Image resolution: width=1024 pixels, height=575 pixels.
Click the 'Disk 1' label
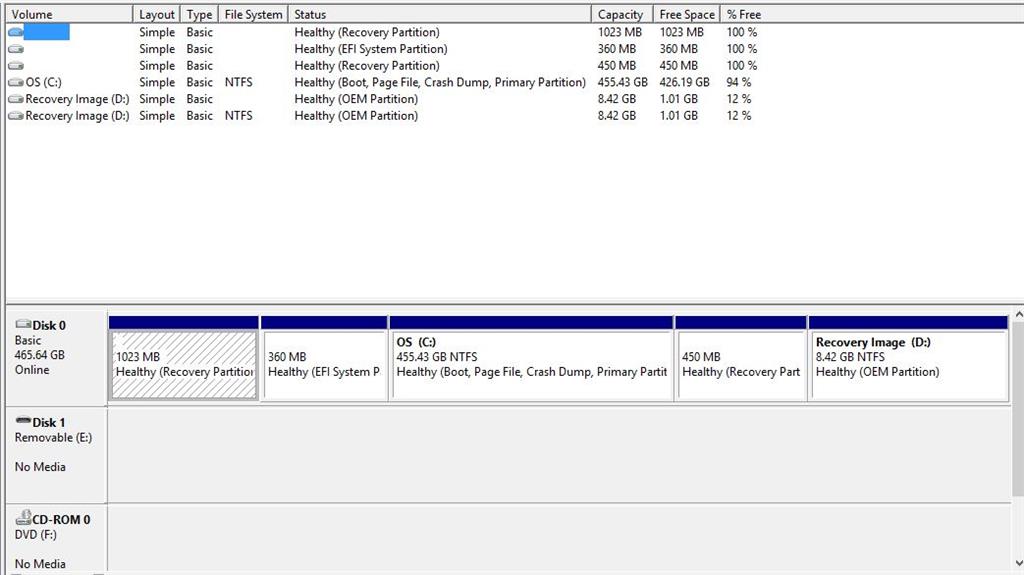click(x=49, y=423)
